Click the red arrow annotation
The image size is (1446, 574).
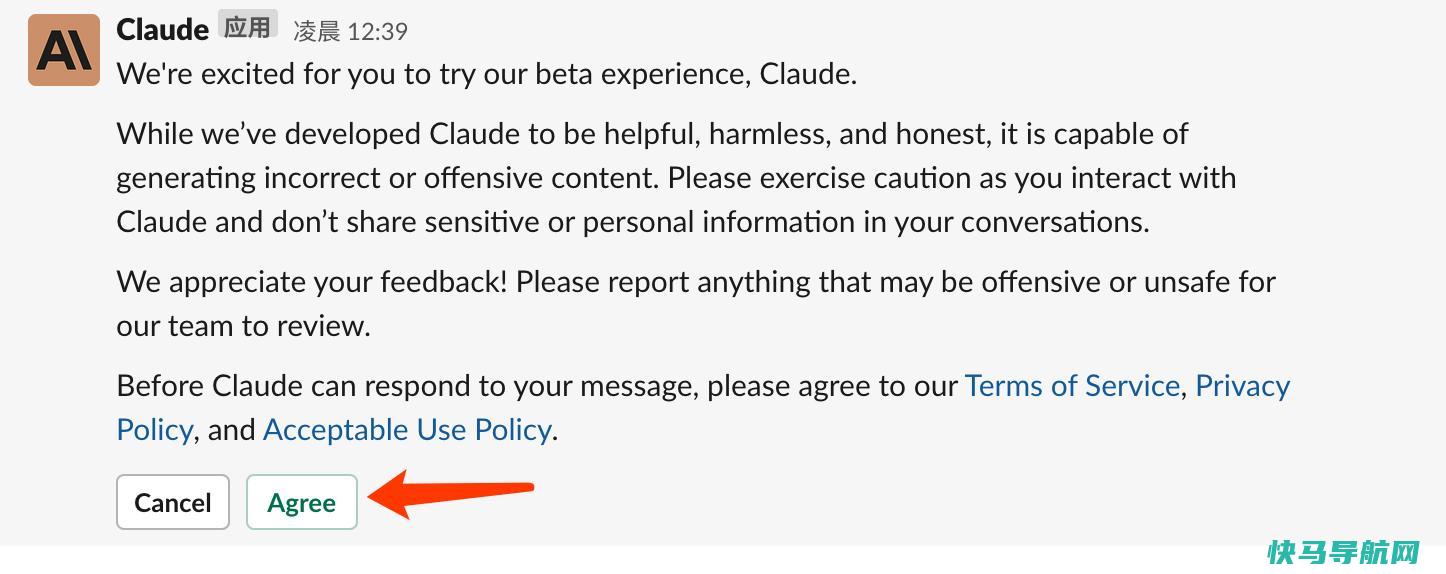(450, 494)
